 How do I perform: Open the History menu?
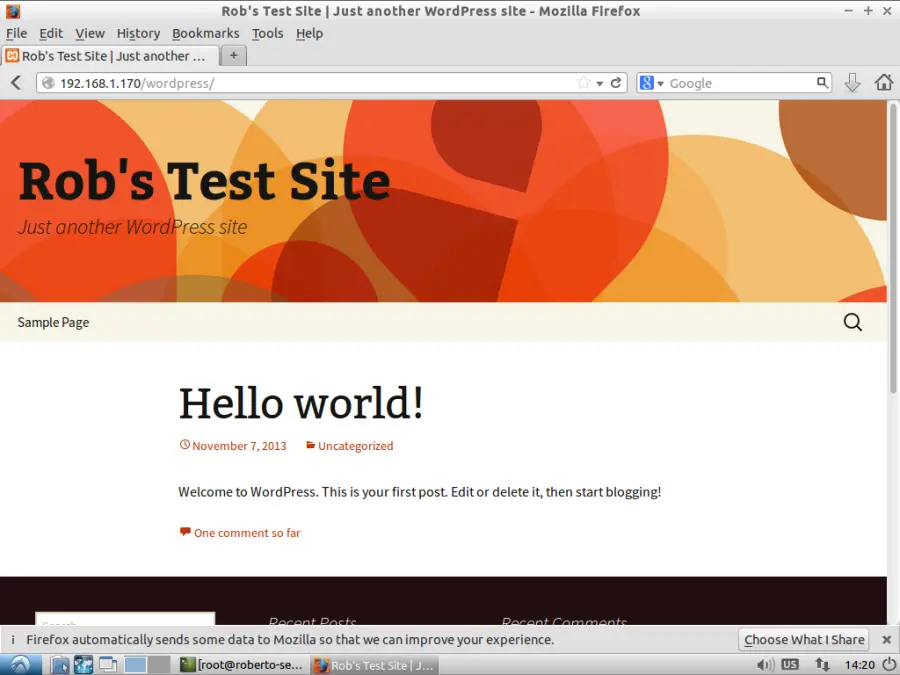138,33
